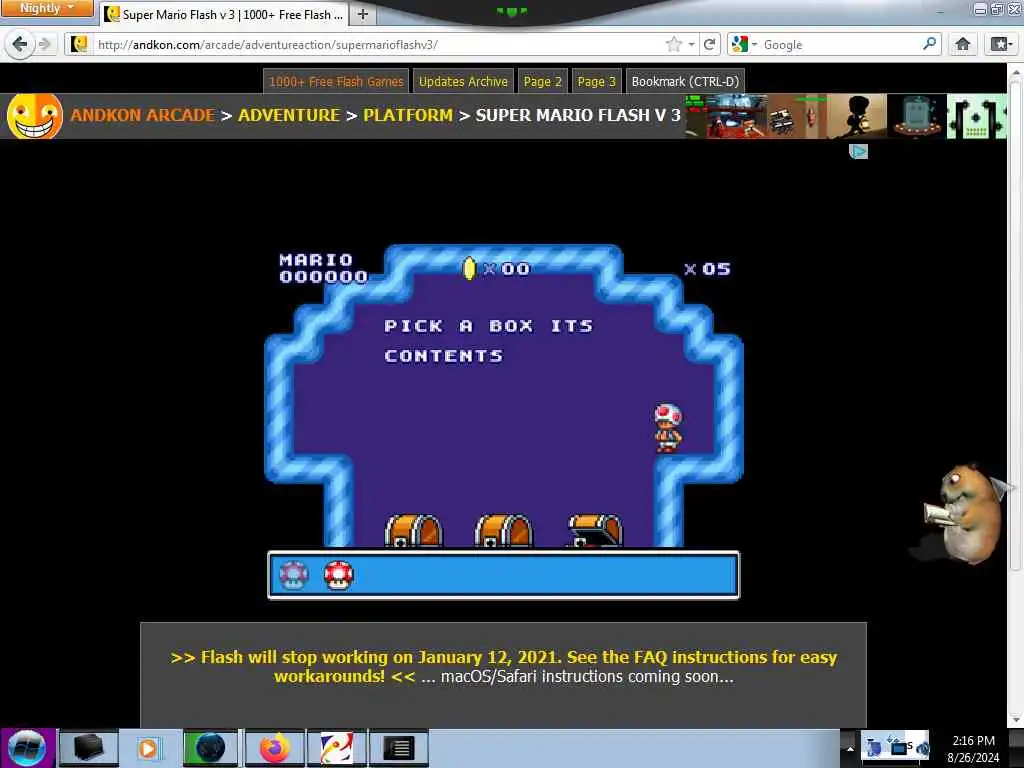Open the red and blue swirl taskbar app
The height and width of the screenshot is (768, 1024).
[336, 748]
